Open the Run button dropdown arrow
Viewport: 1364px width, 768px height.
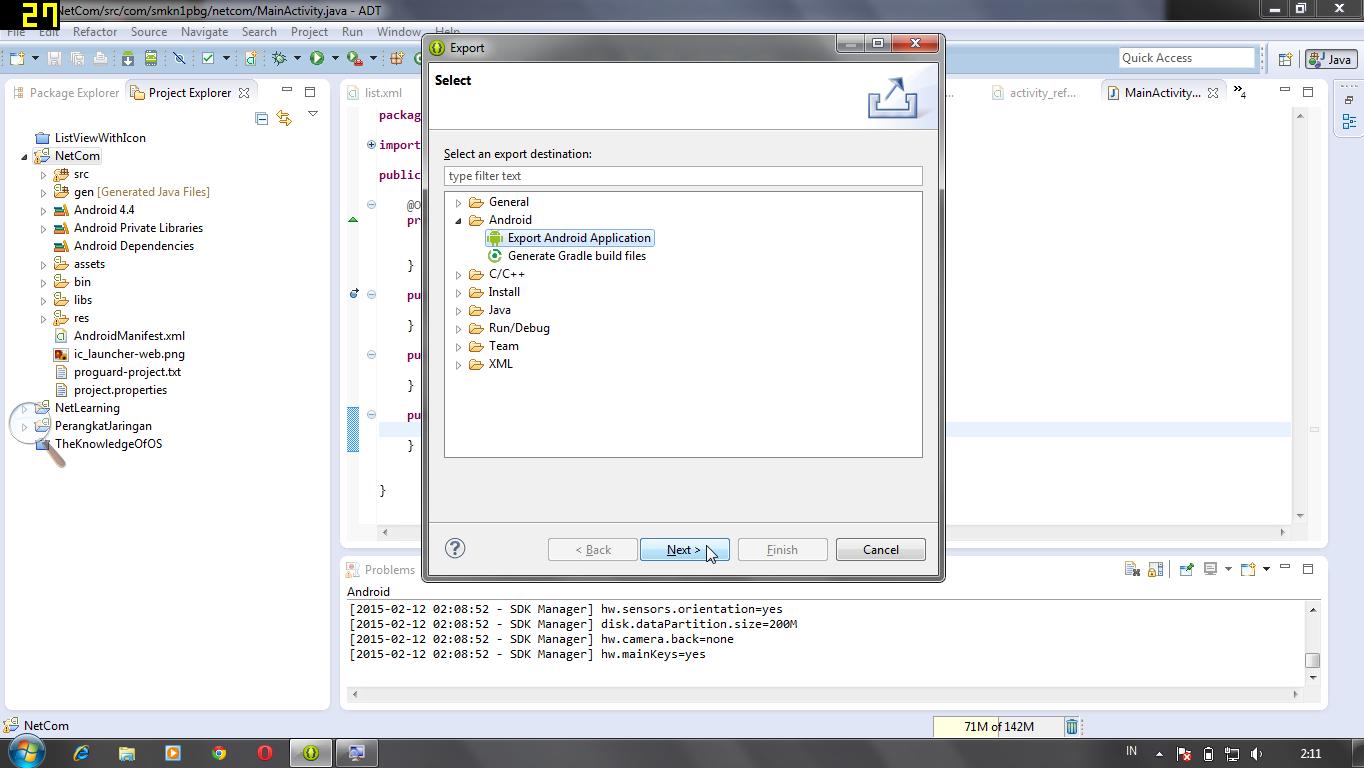pos(334,58)
